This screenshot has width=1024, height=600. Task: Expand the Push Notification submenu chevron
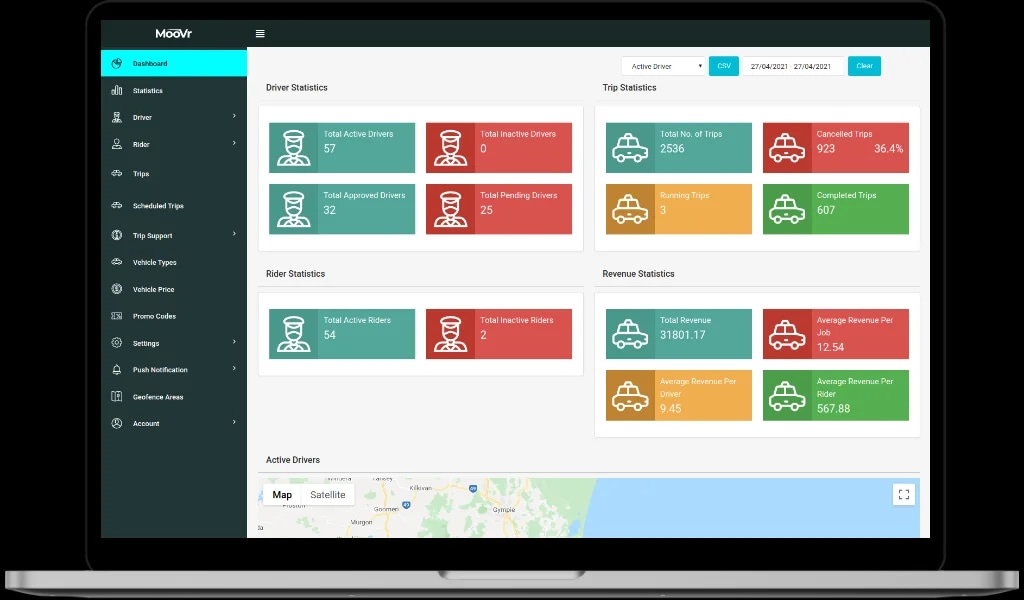(234, 368)
